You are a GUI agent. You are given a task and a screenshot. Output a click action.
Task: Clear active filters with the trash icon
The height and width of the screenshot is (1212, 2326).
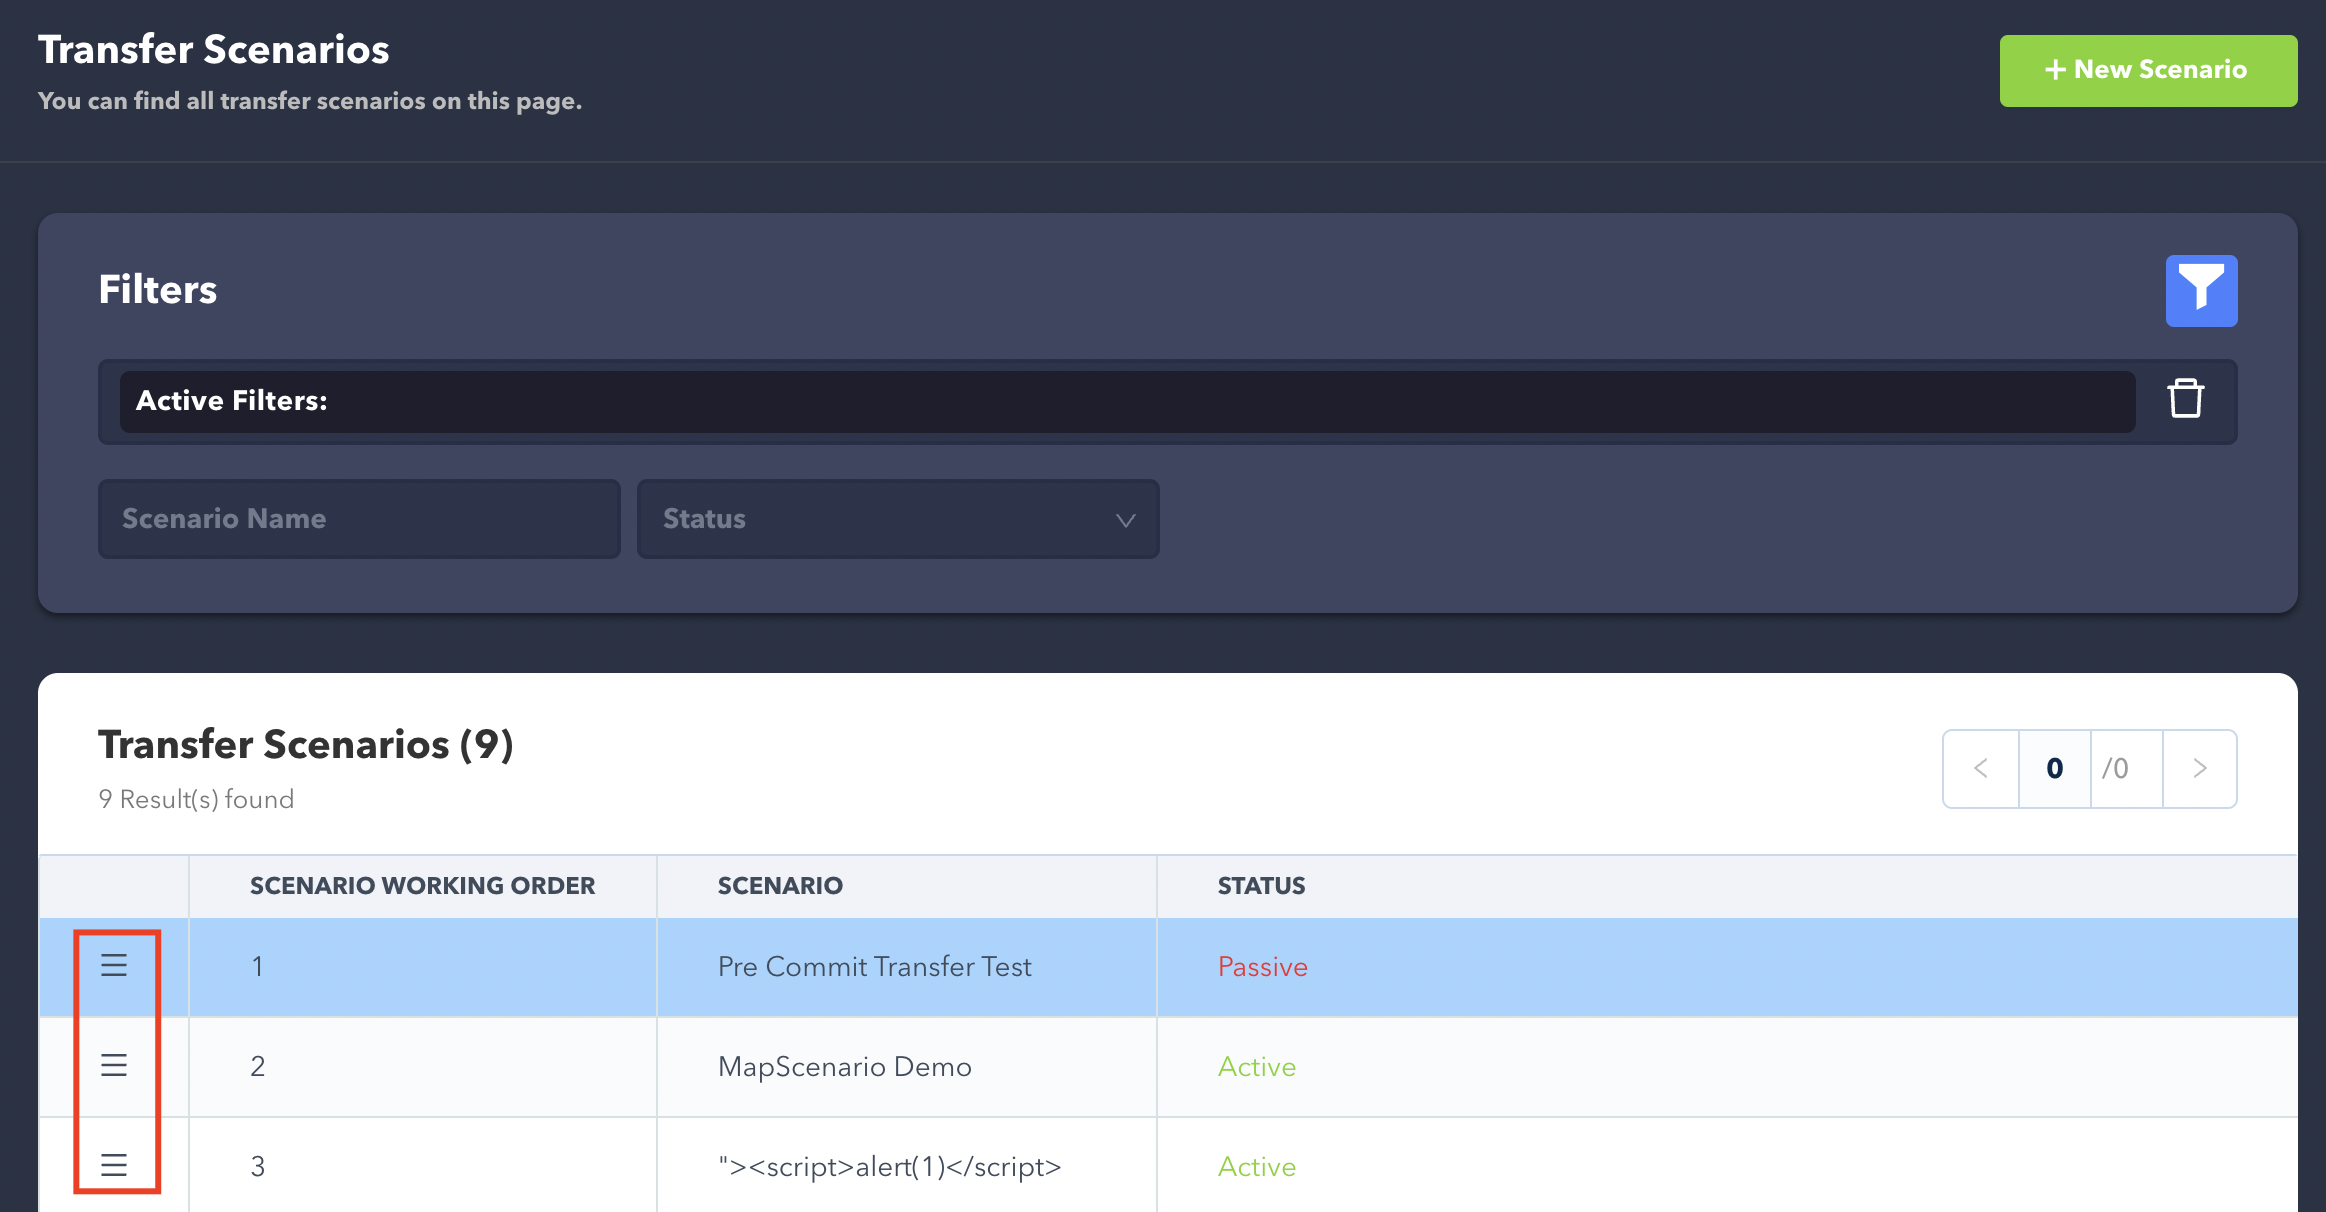click(2186, 398)
